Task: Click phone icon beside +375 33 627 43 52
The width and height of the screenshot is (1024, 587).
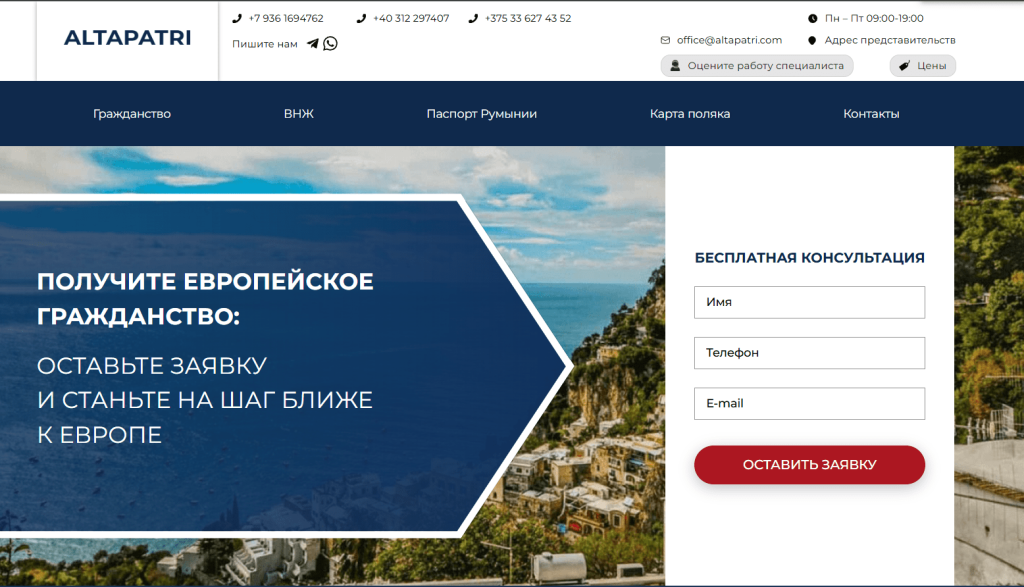Action: pos(473,18)
